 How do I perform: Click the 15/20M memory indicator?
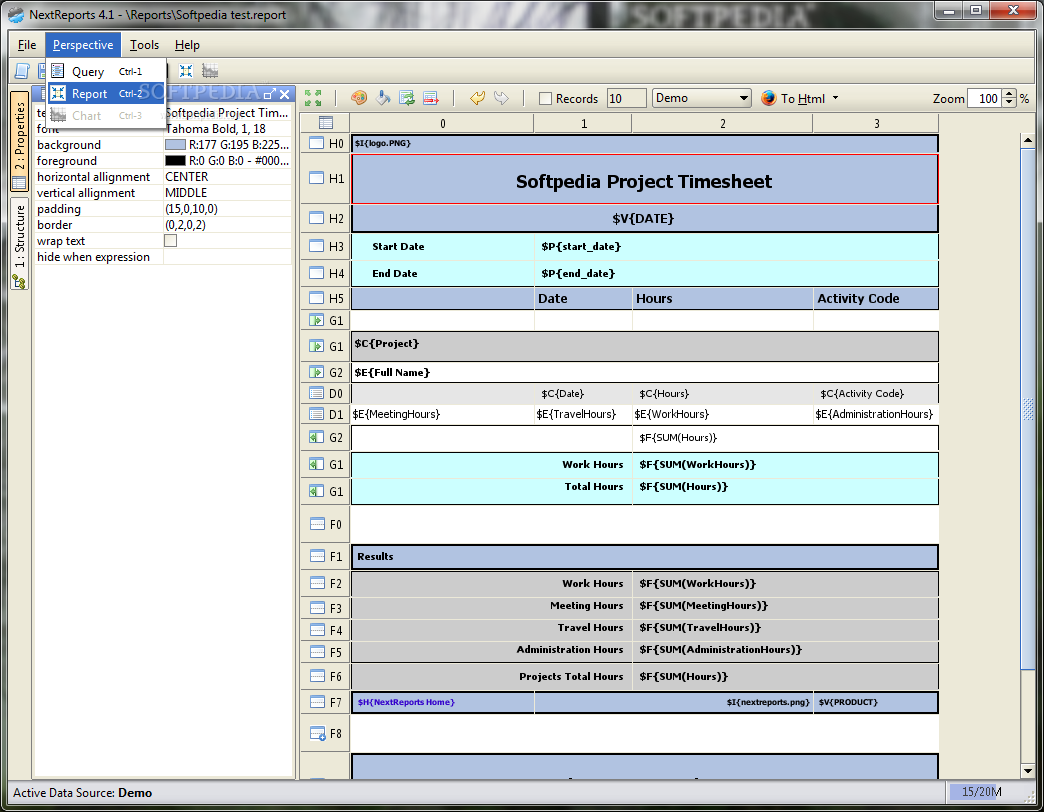(981, 791)
